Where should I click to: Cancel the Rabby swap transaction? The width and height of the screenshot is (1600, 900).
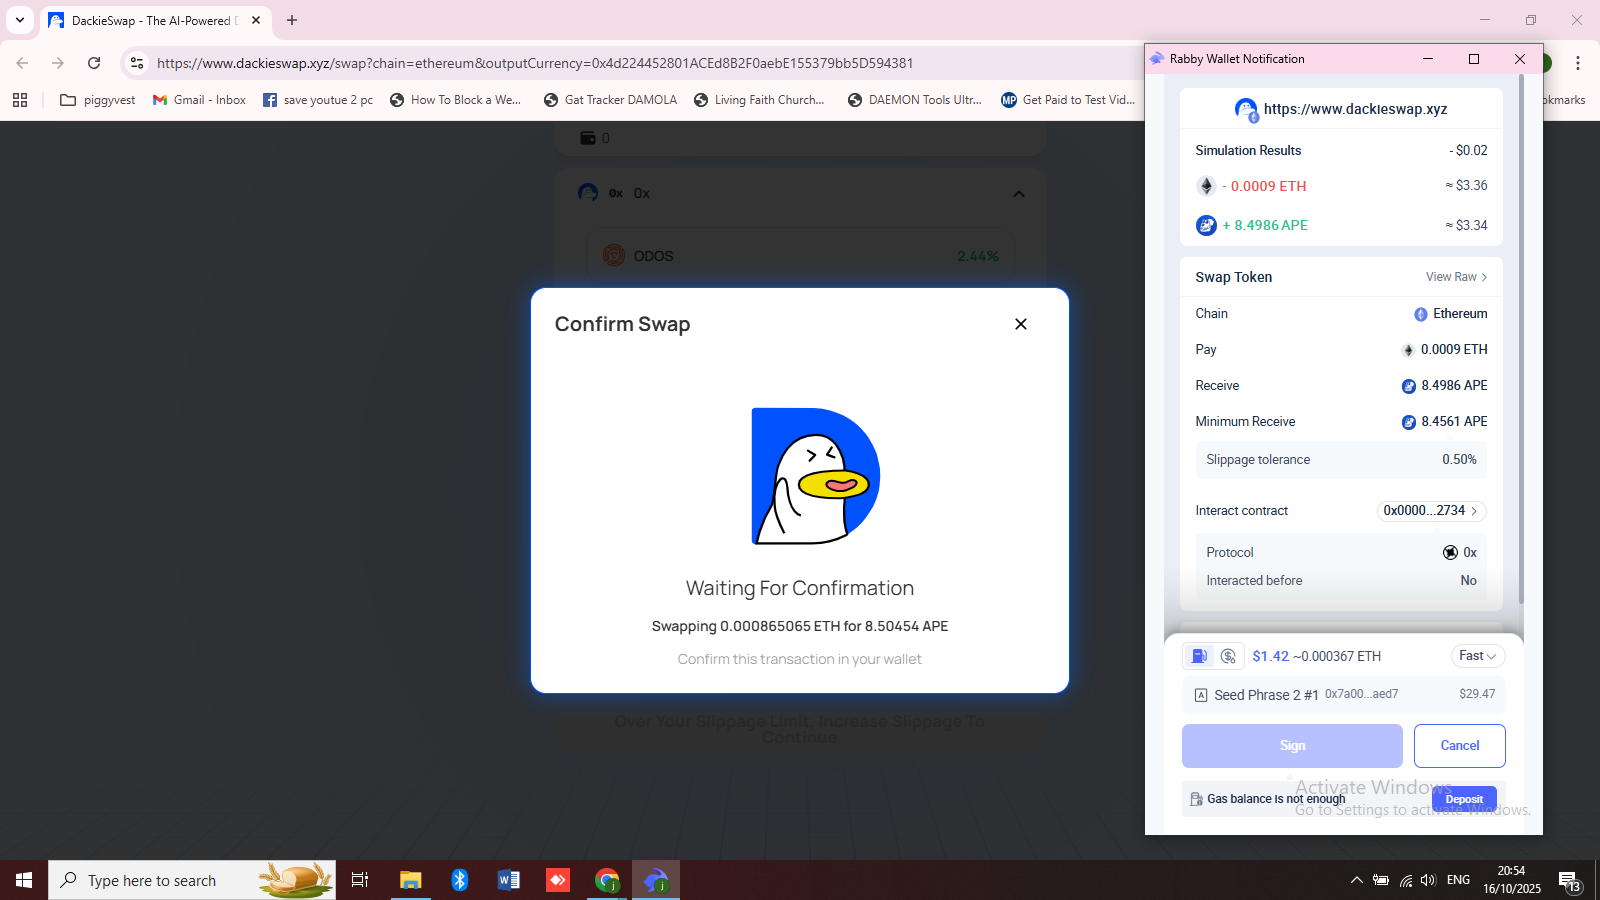[1459, 746]
